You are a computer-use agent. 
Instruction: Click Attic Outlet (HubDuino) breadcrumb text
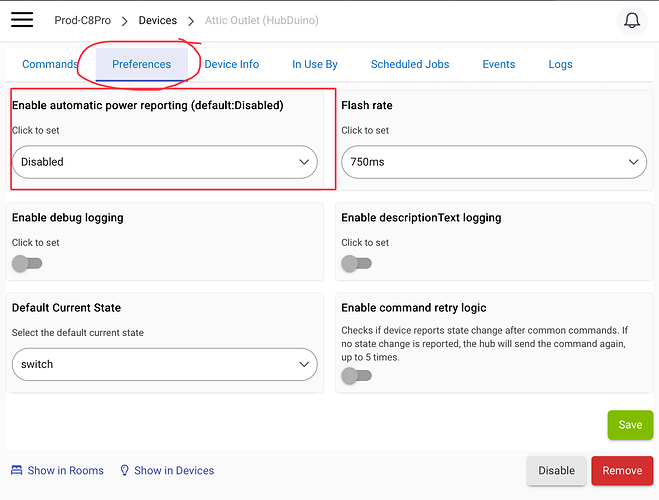tap(261, 20)
